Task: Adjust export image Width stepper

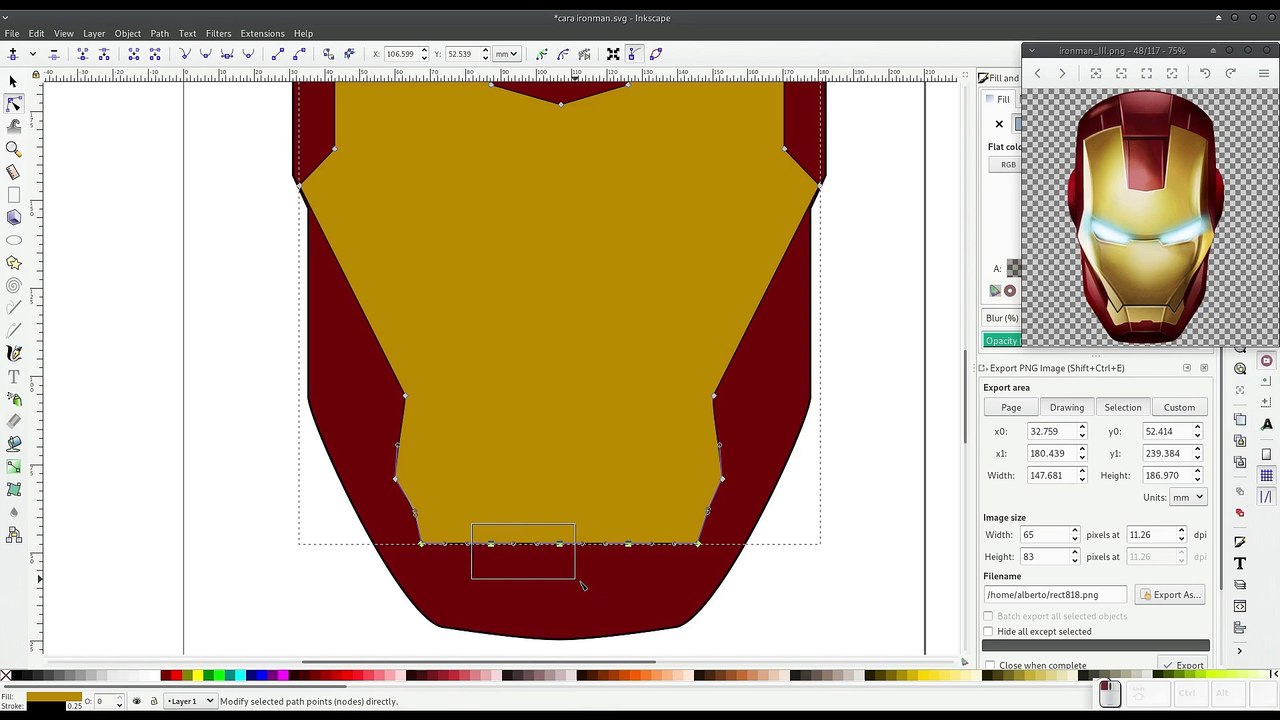Action: point(1075,535)
